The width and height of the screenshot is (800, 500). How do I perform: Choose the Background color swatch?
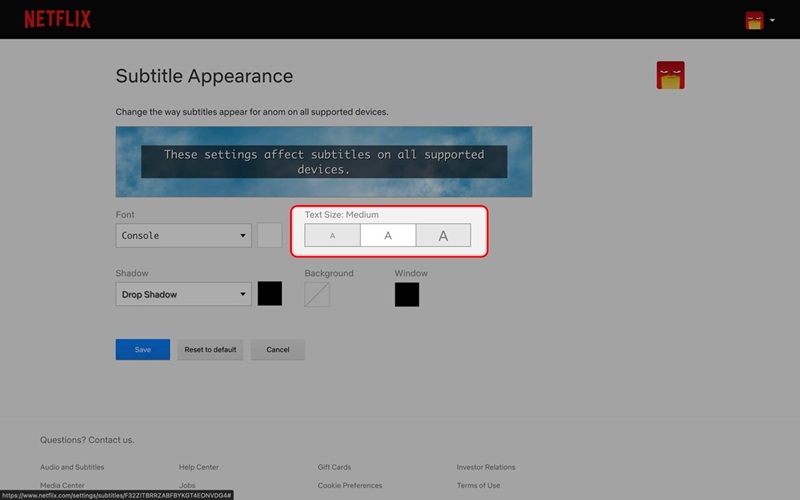click(x=317, y=294)
